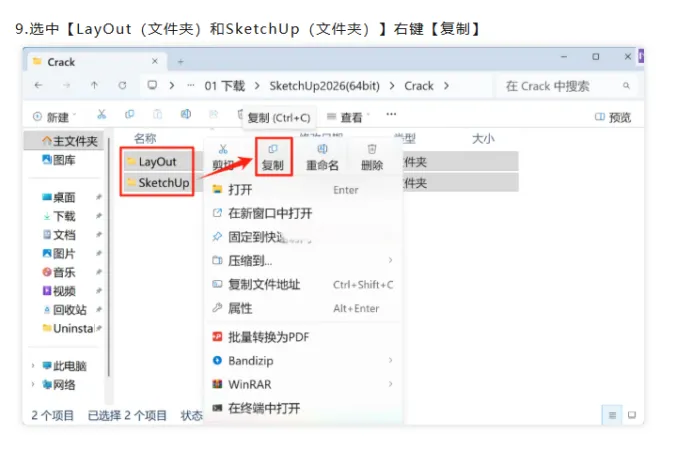The image size is (692, 451).
Task: Open Home in the sidebar
Action: tap(64, 141)
